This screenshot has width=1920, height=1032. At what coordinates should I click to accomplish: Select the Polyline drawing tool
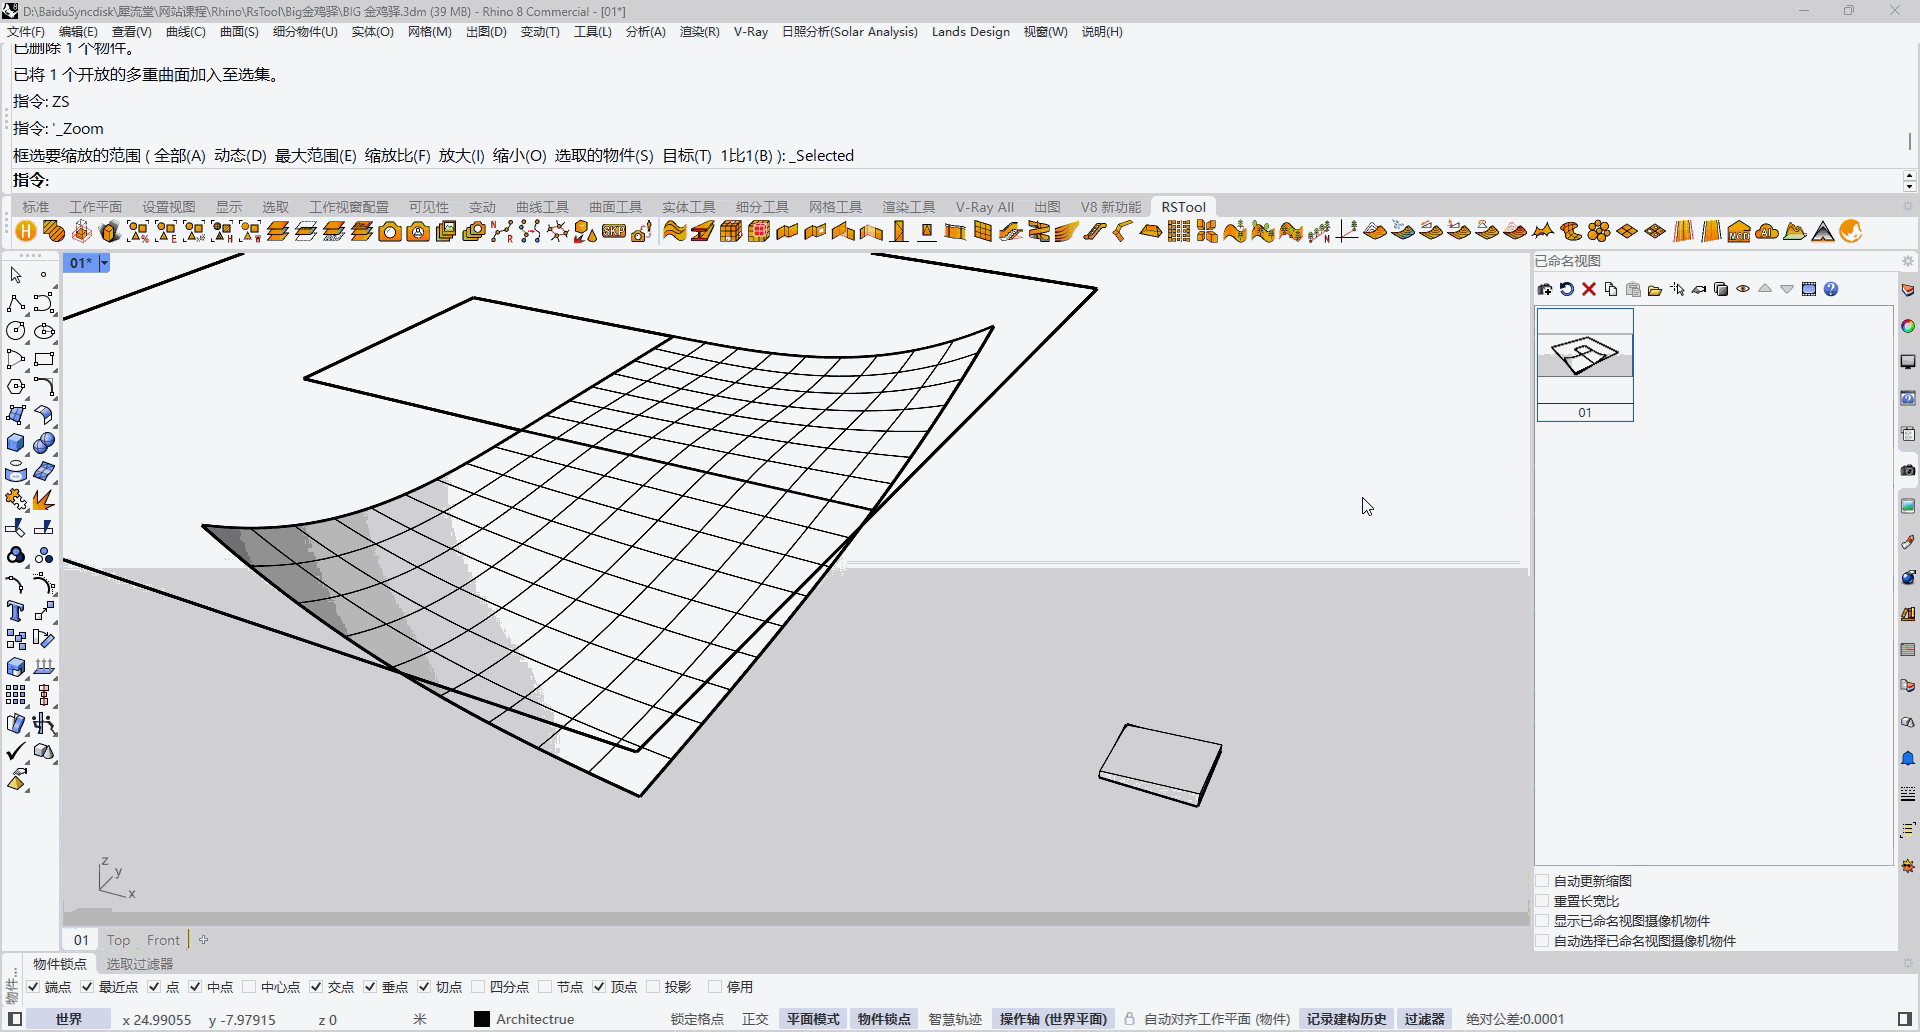tap(16, 303)
